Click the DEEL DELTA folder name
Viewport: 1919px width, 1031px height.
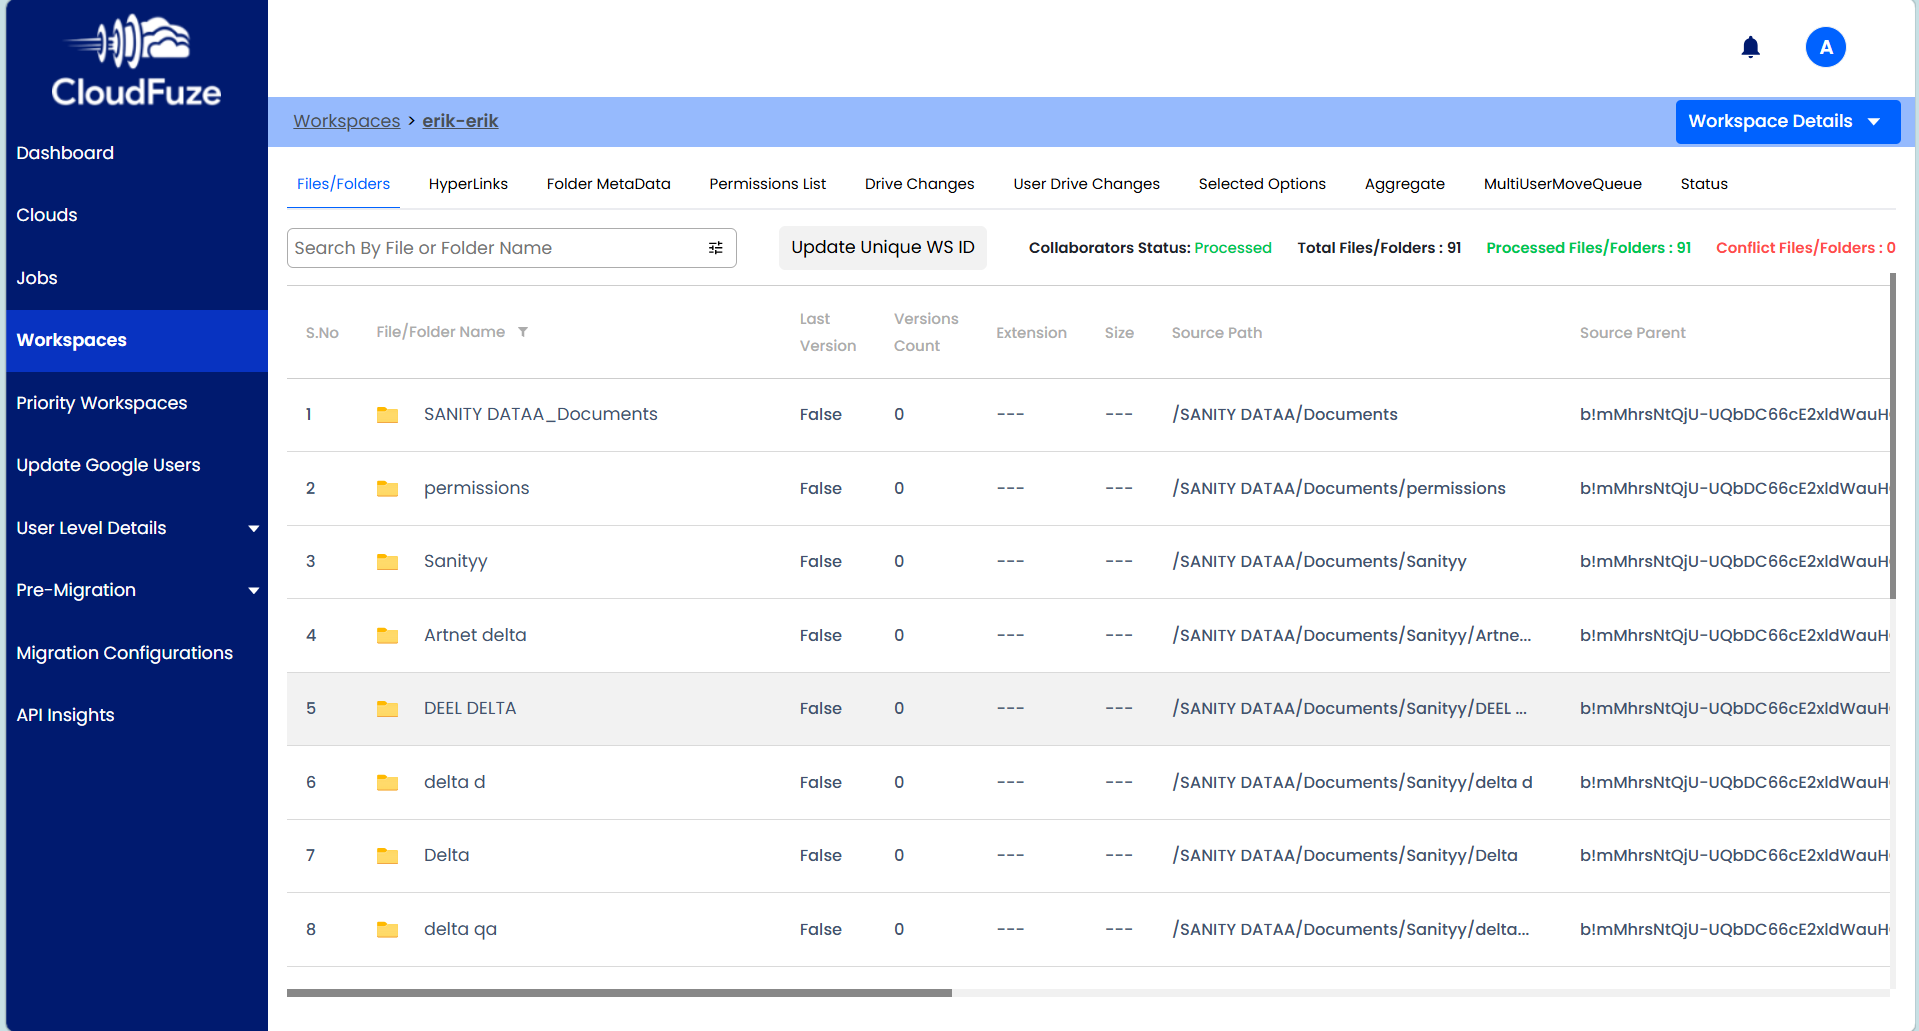point(469,708)
